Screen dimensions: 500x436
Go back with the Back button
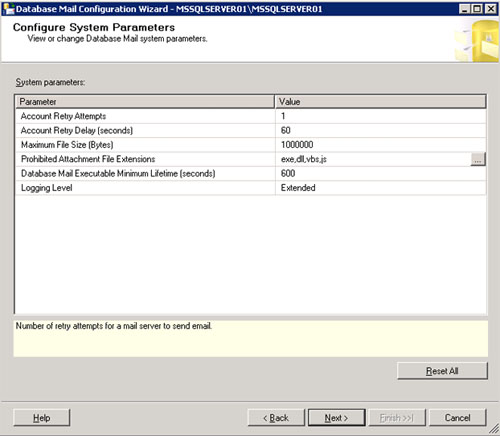click(x=276, y=418)
